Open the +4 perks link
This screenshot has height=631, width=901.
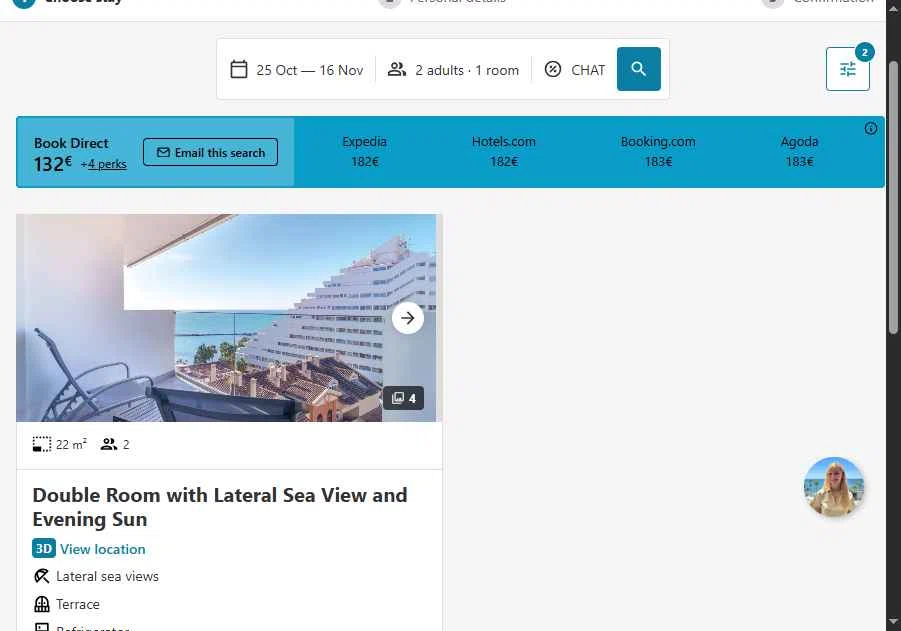pos(103,164)
